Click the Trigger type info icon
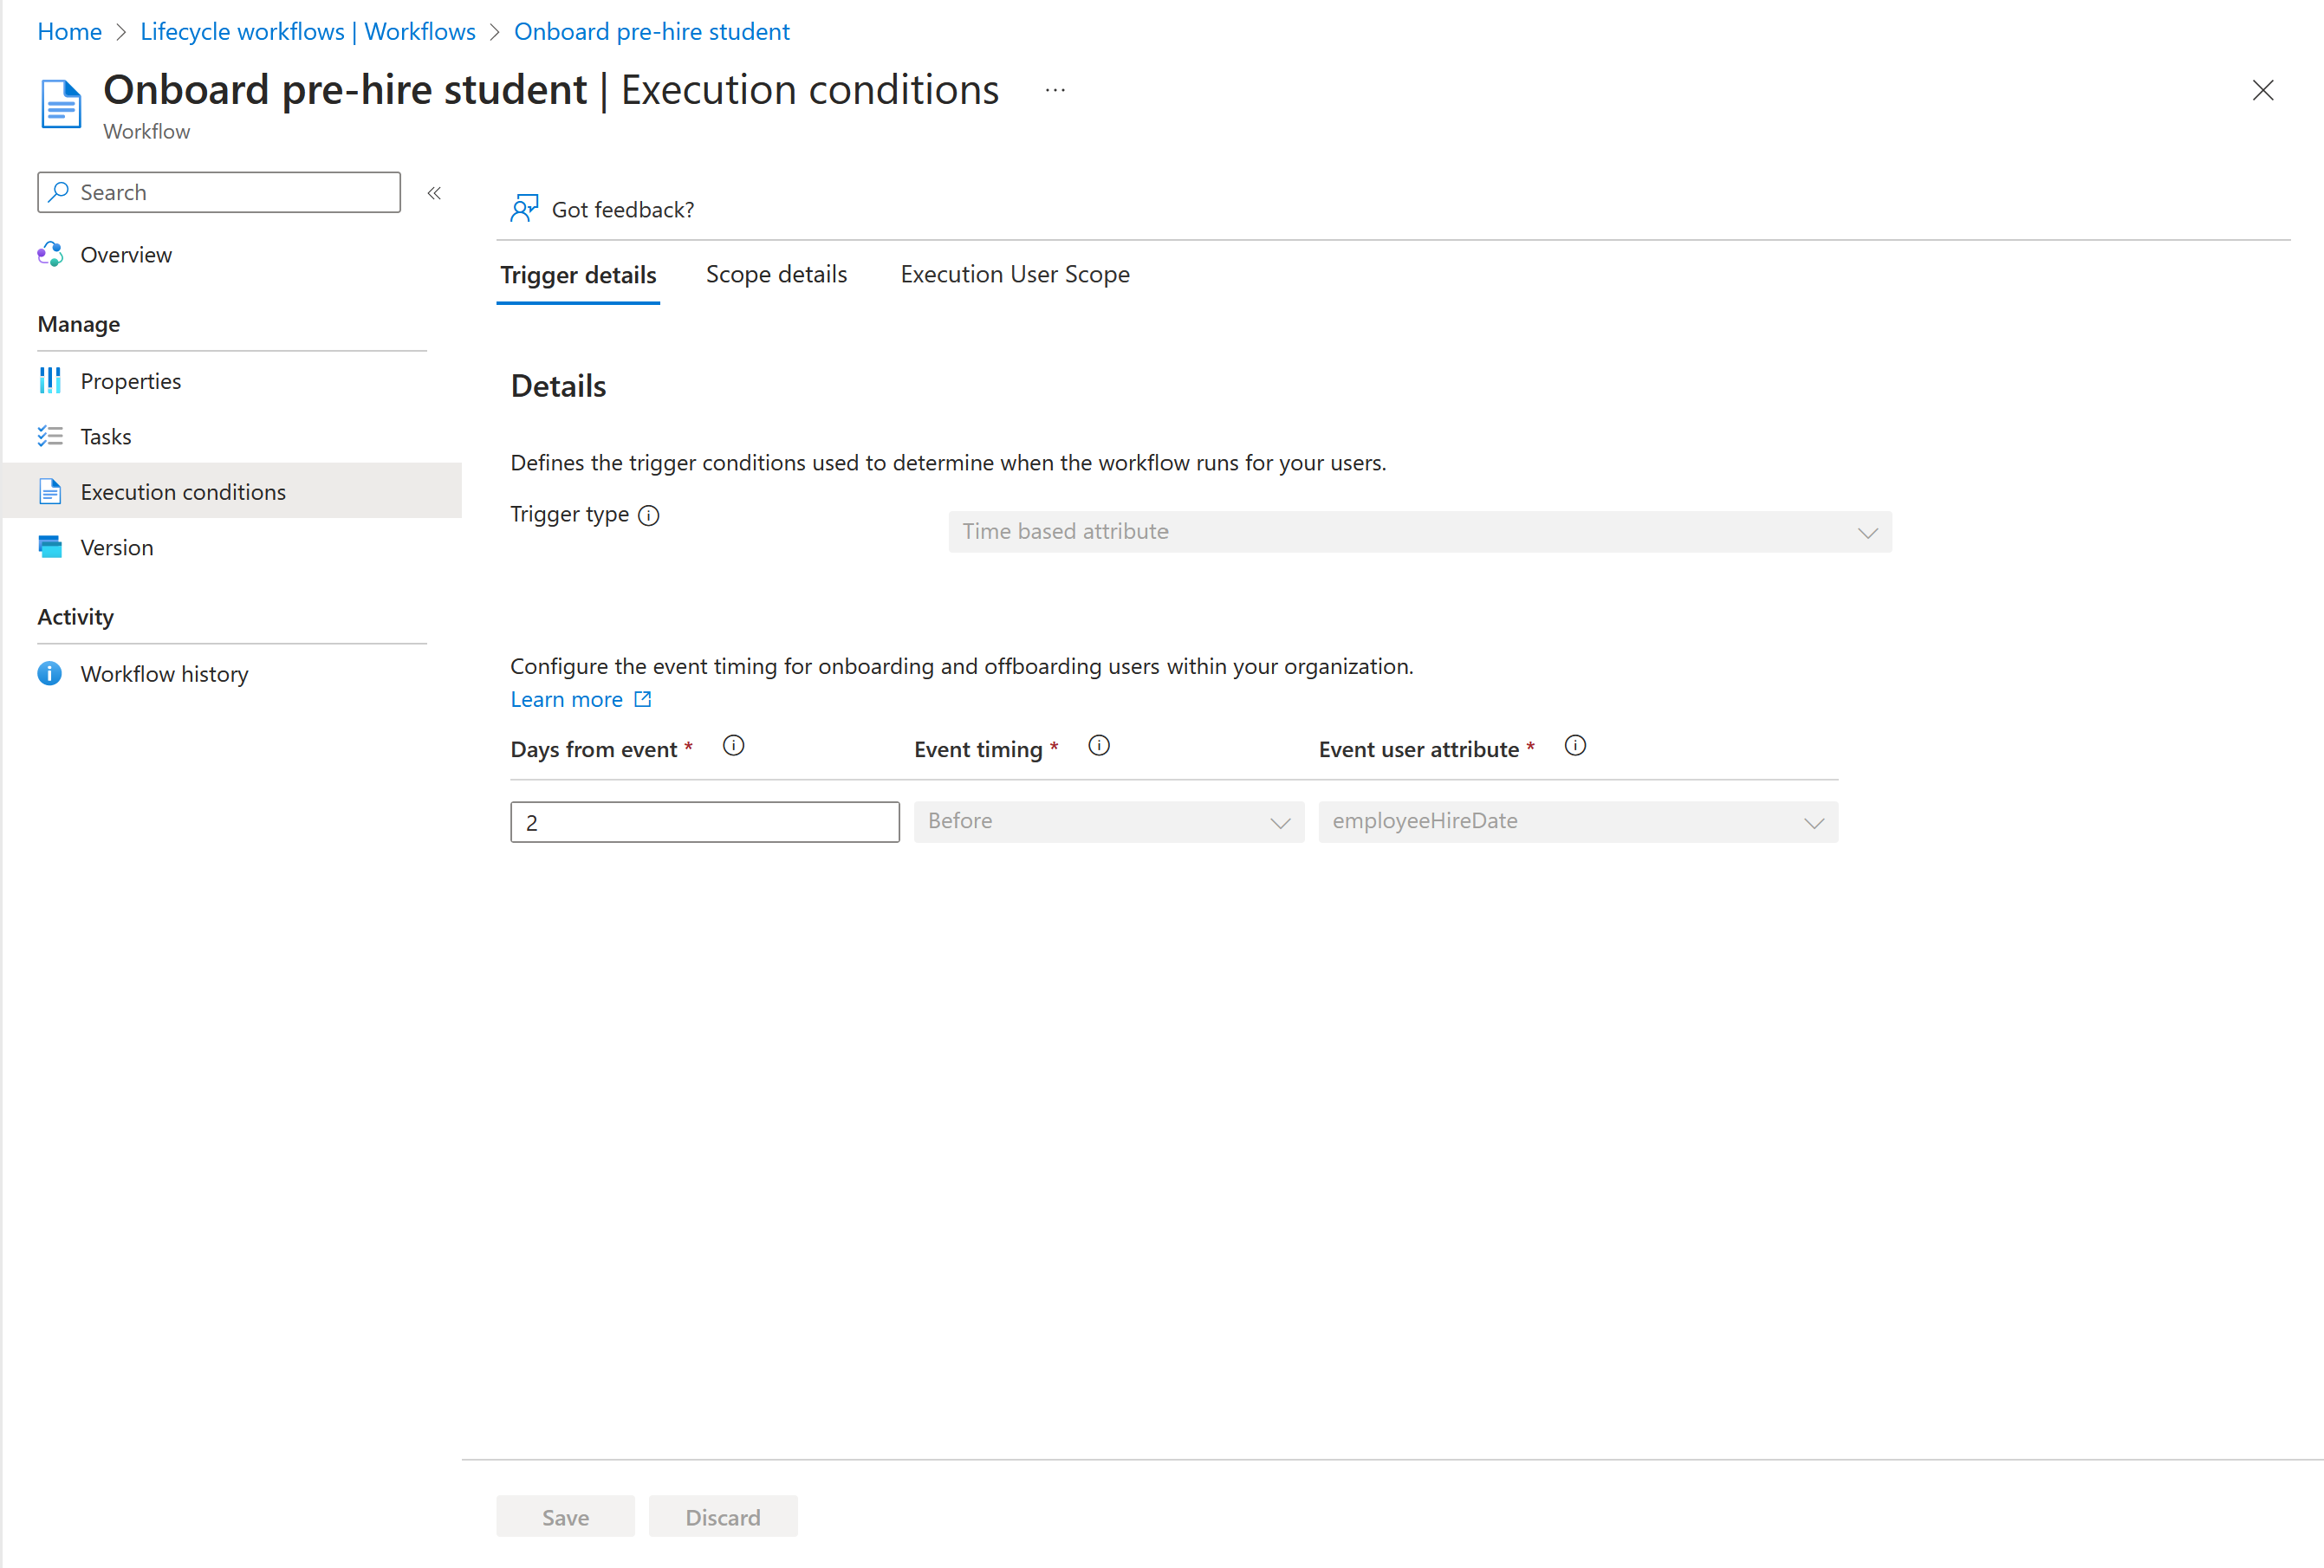The image size is (2324, 1568). coord(649,515)
